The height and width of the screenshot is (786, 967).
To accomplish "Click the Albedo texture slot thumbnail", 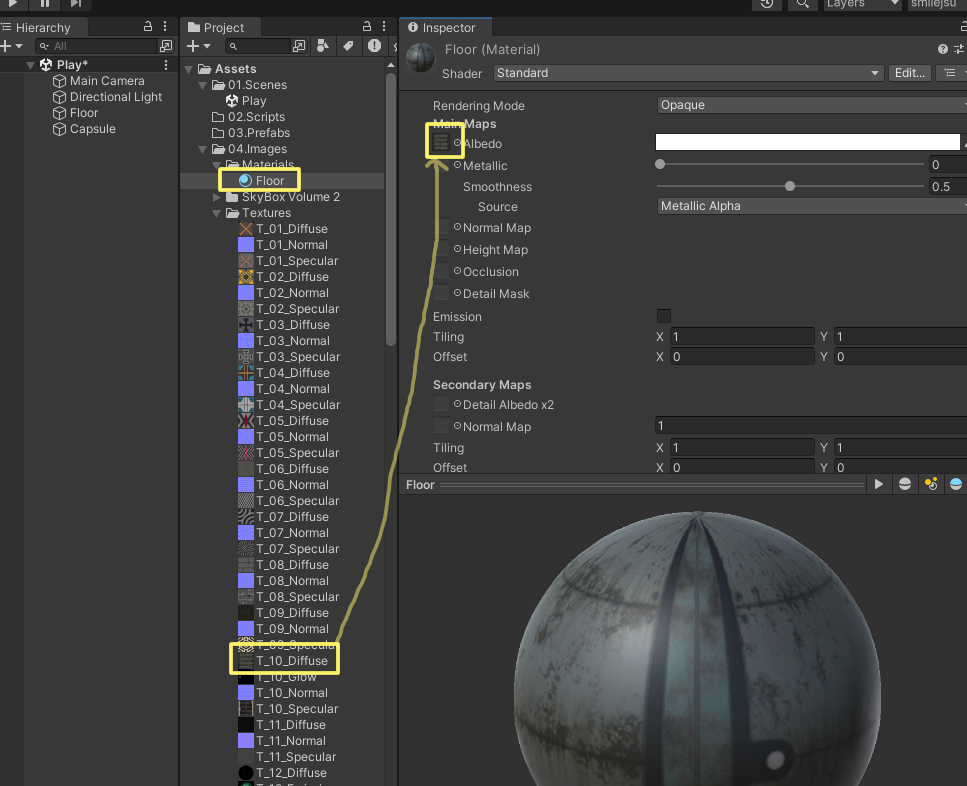I will (x=440, y=142).
